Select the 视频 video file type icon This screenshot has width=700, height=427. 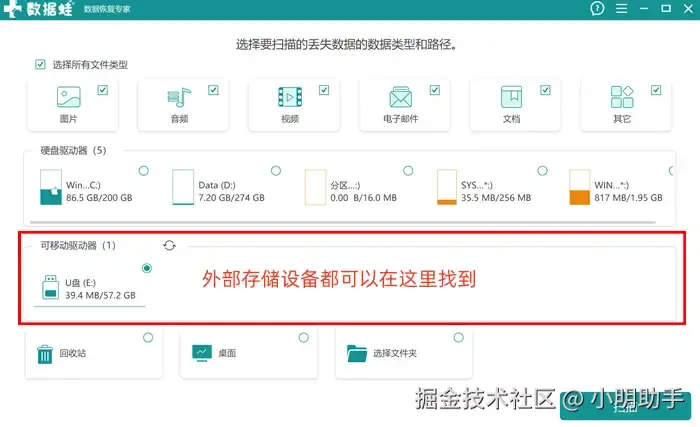pos(290,97)
